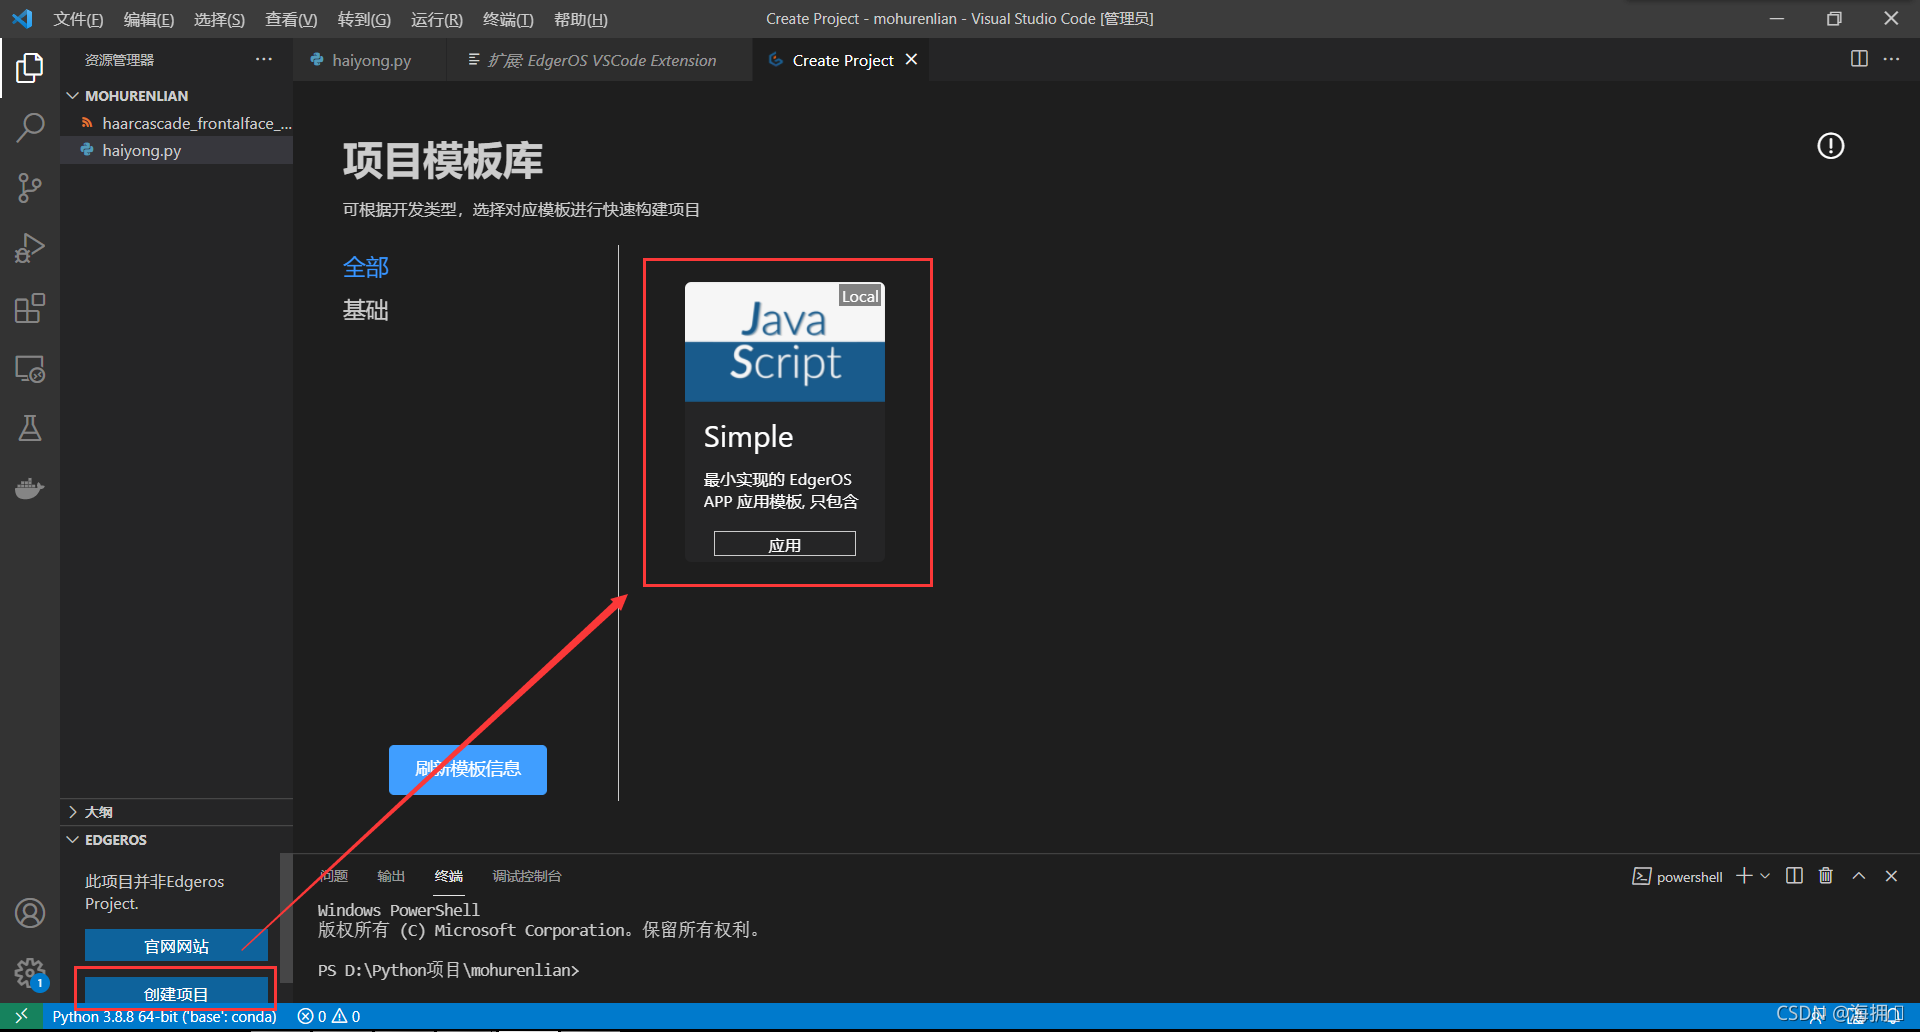
Task: Split the terminal pane
Action: 1793,875
